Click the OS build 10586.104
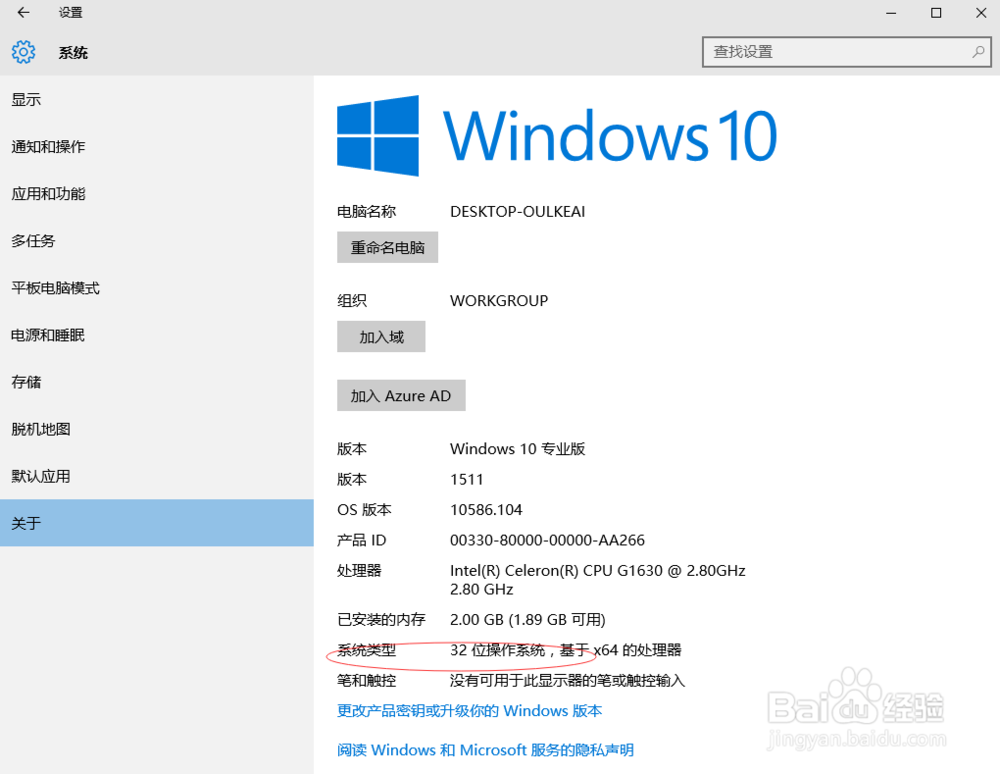Image resolution: width=1000 pixels, height=774 pixels. [x=486, y=510]
